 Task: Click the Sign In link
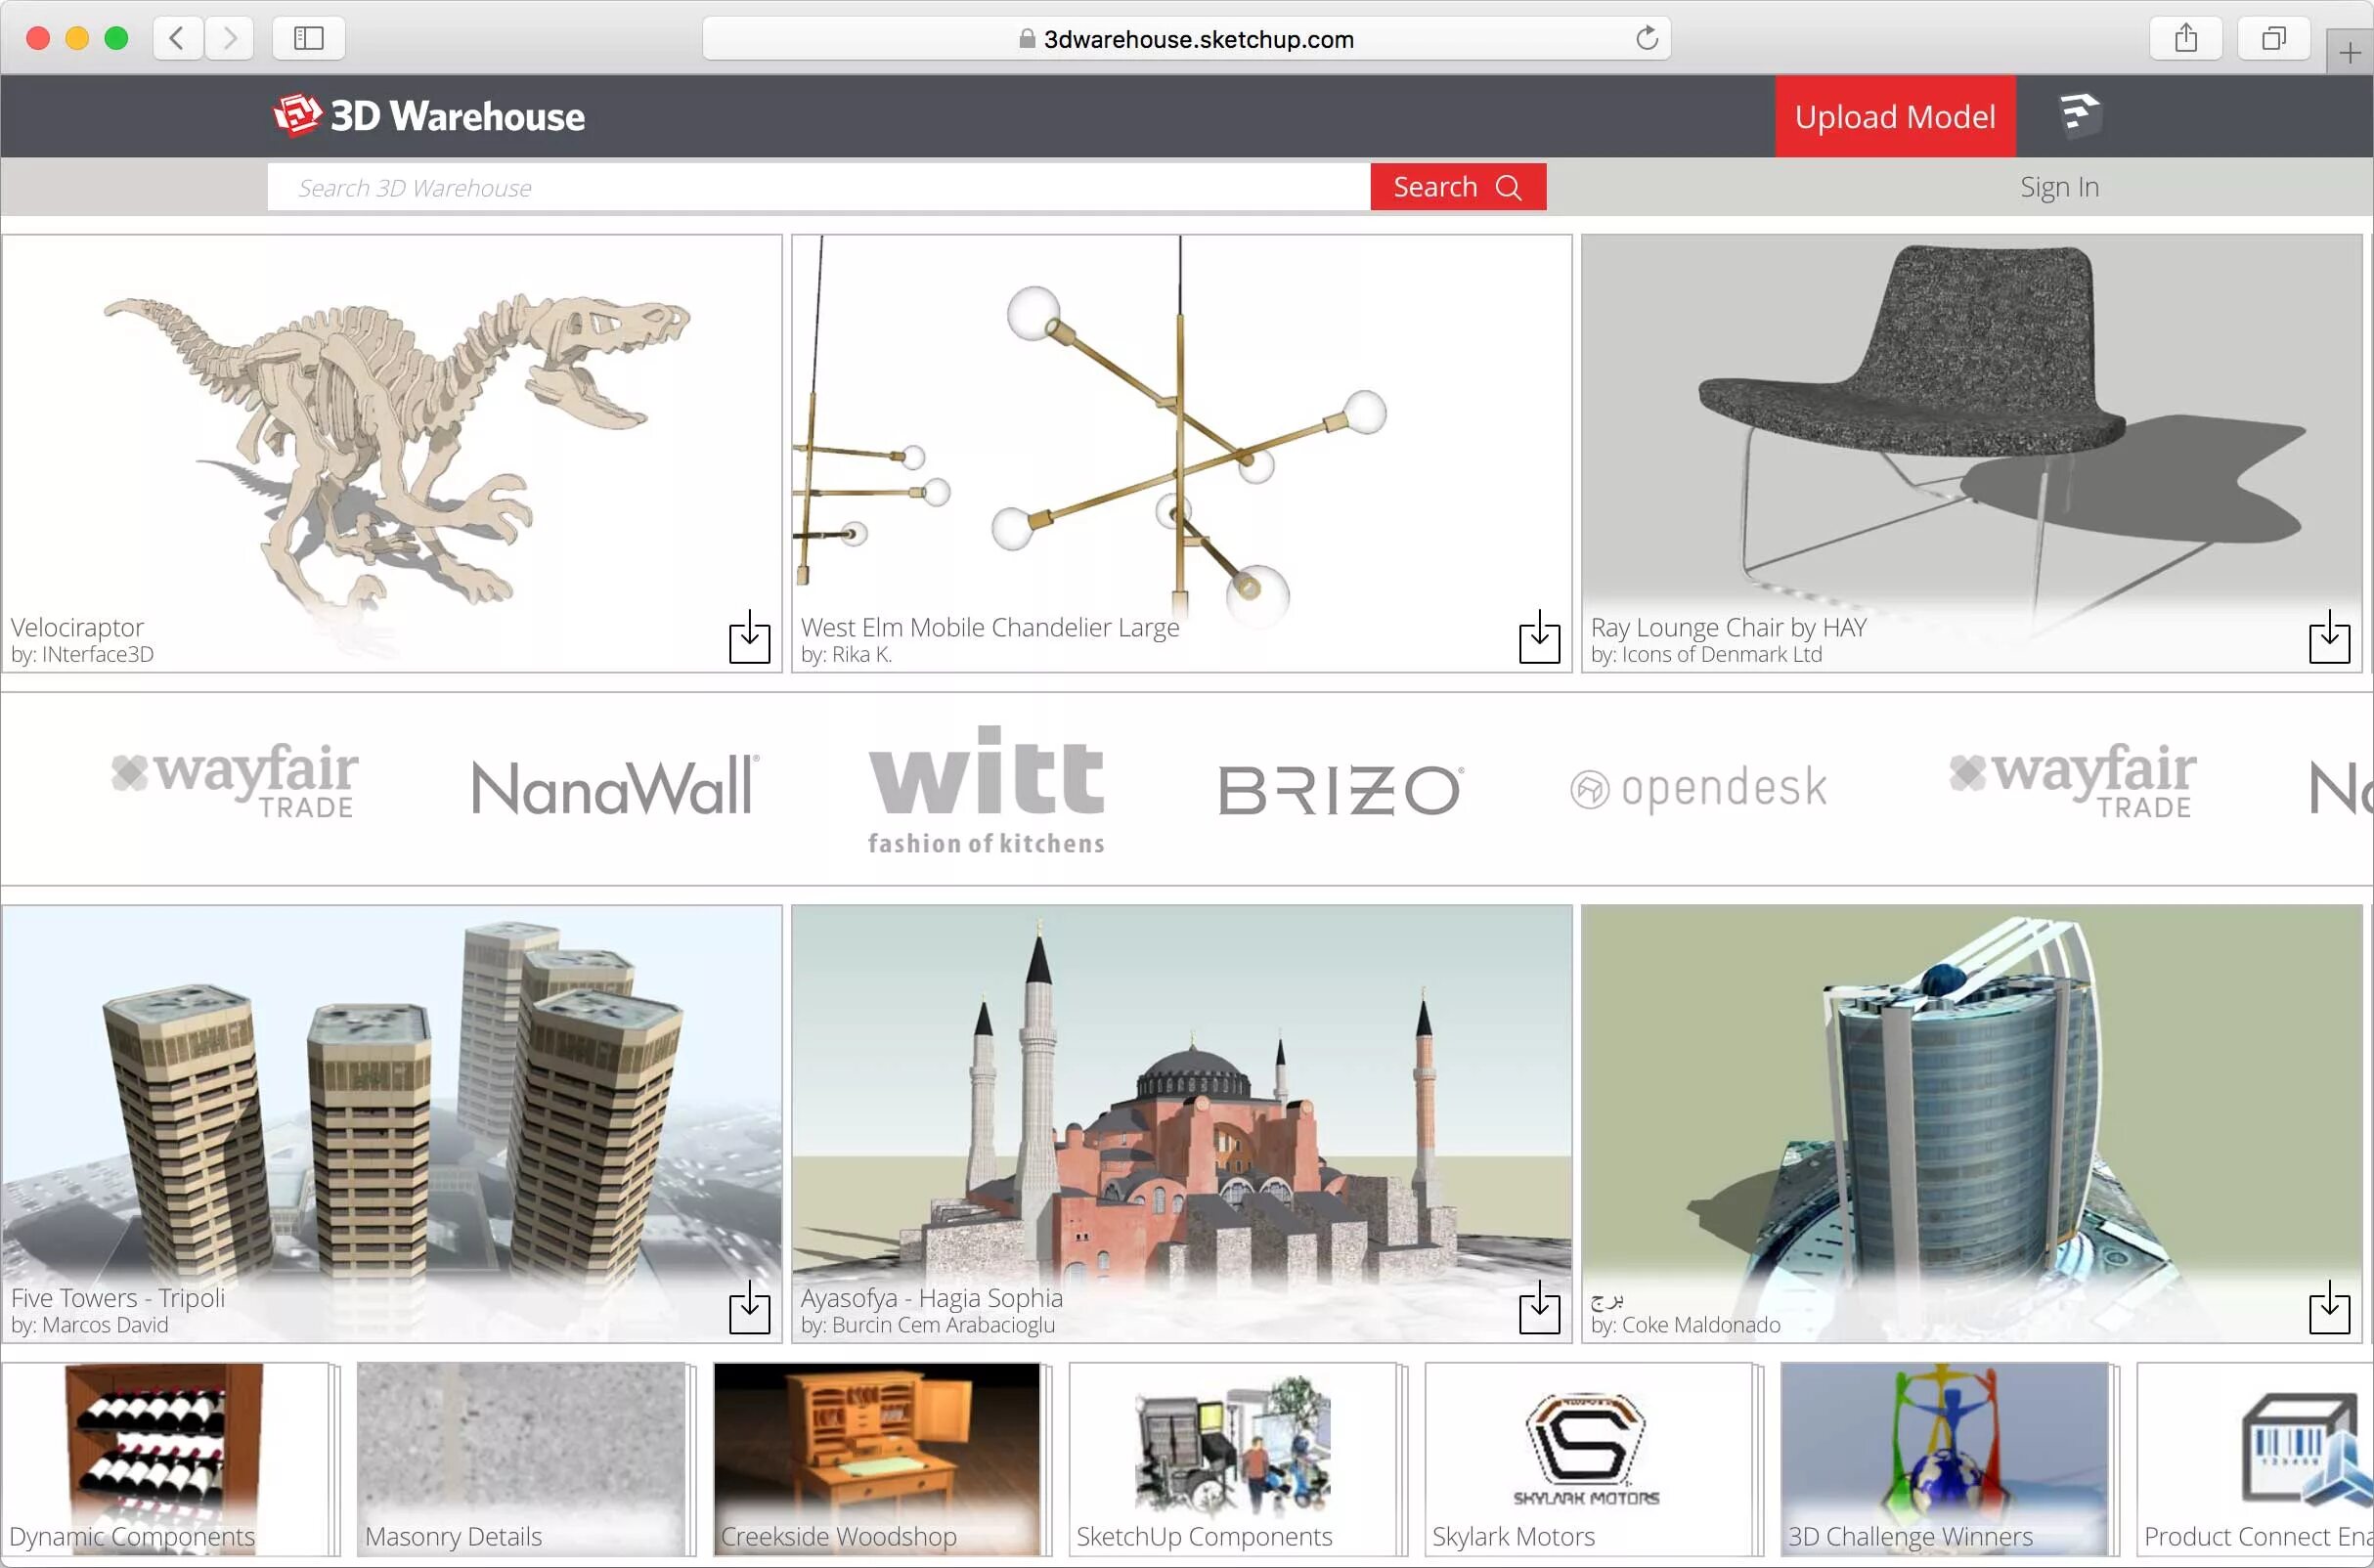pos(2058,187)
